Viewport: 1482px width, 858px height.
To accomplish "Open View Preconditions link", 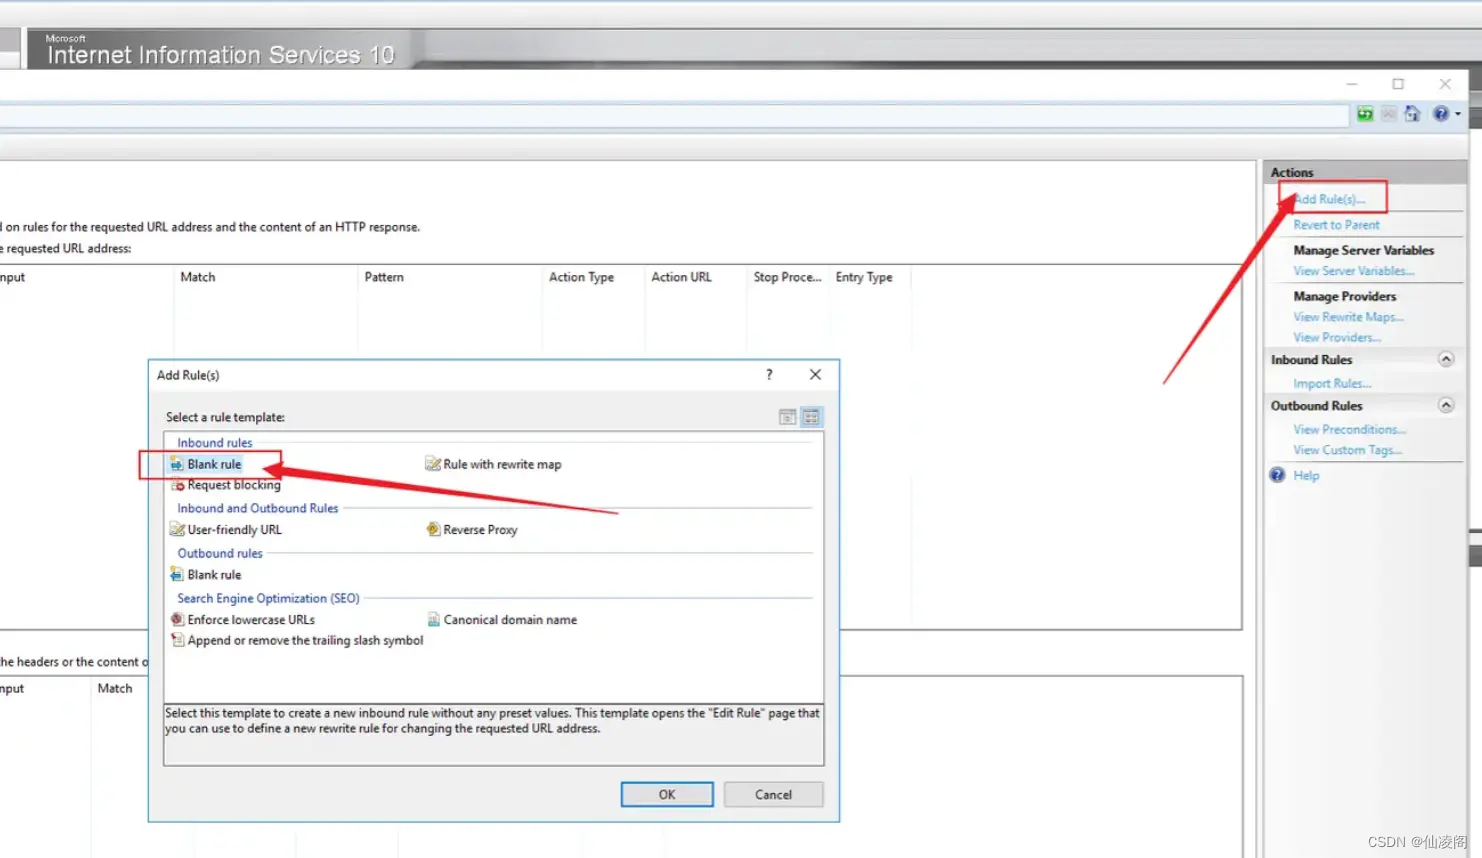I will (x=1350, y=430).
